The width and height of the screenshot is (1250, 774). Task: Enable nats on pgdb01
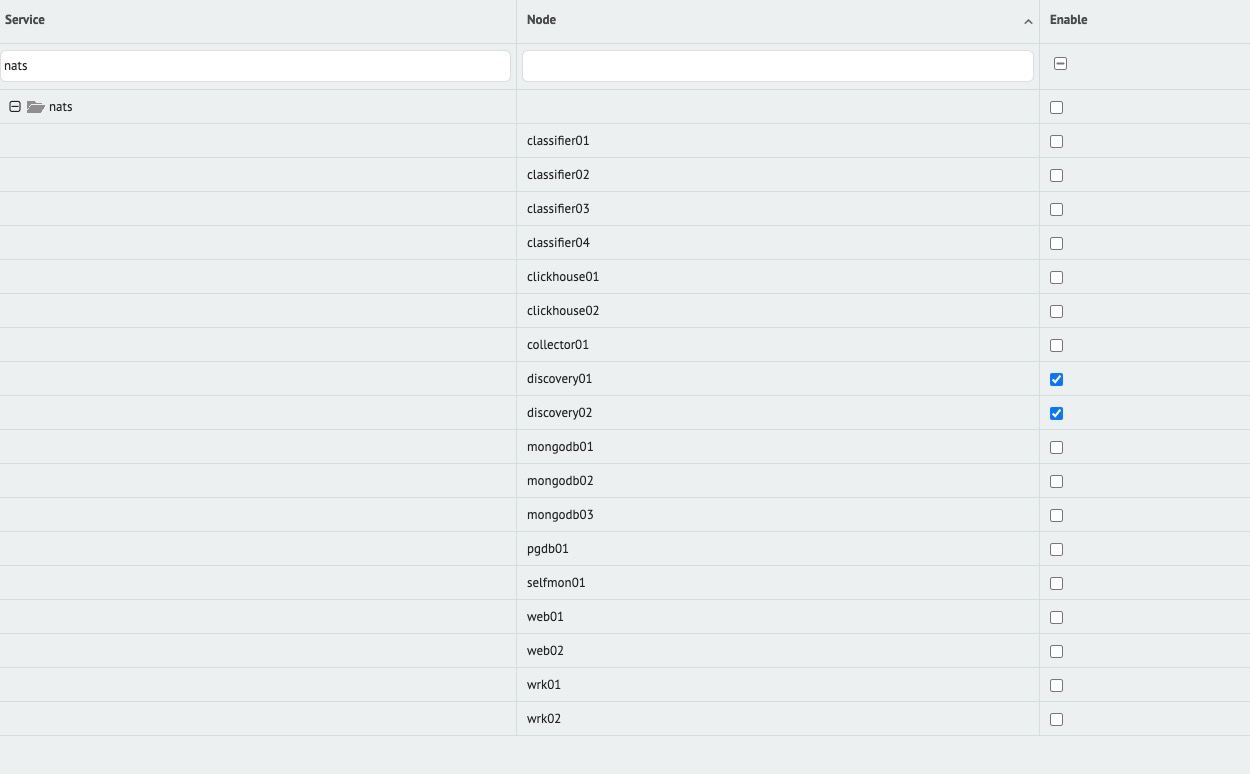click(x=1056, y=549)
